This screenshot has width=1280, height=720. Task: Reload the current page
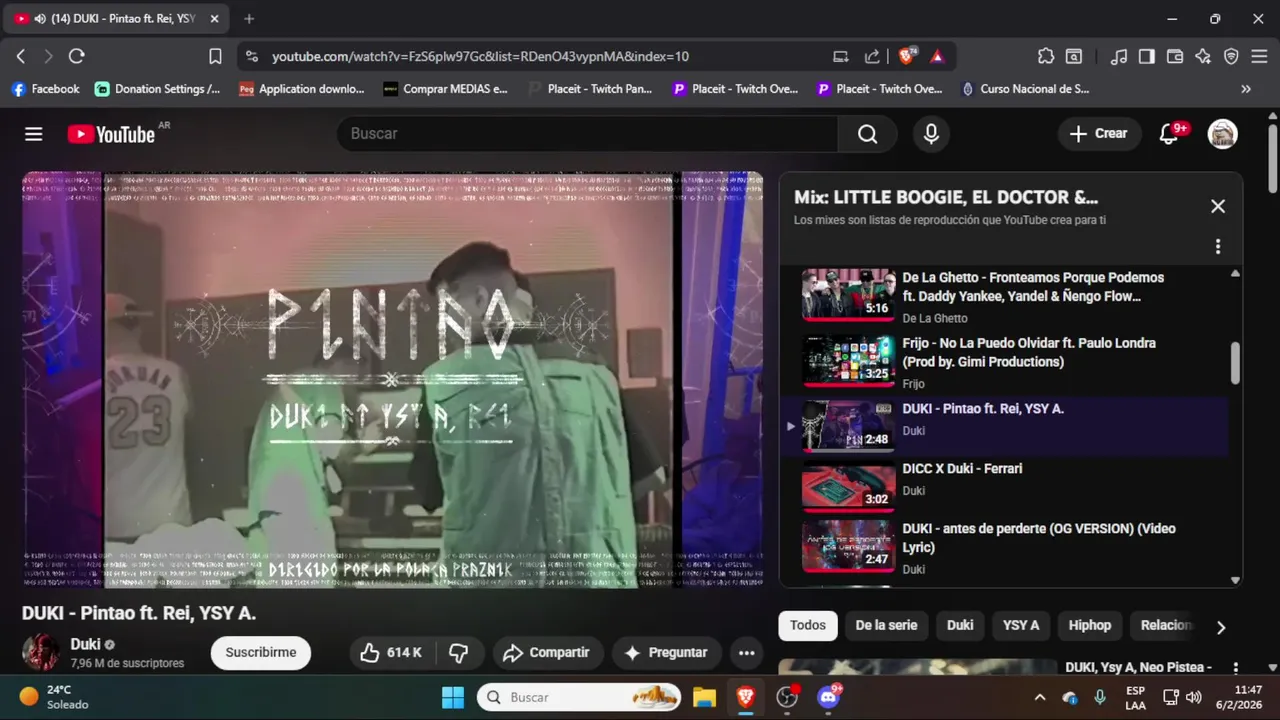(77, 57)
